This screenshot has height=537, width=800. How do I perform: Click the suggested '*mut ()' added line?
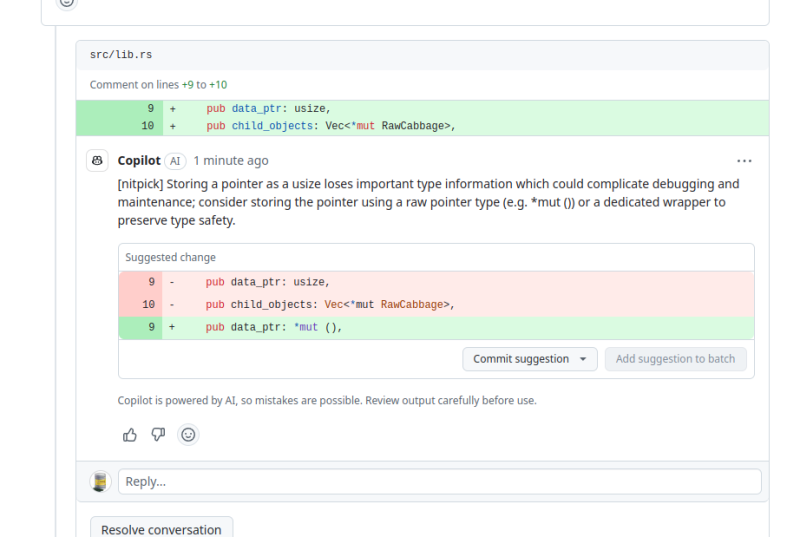click(x=274, y=327)
